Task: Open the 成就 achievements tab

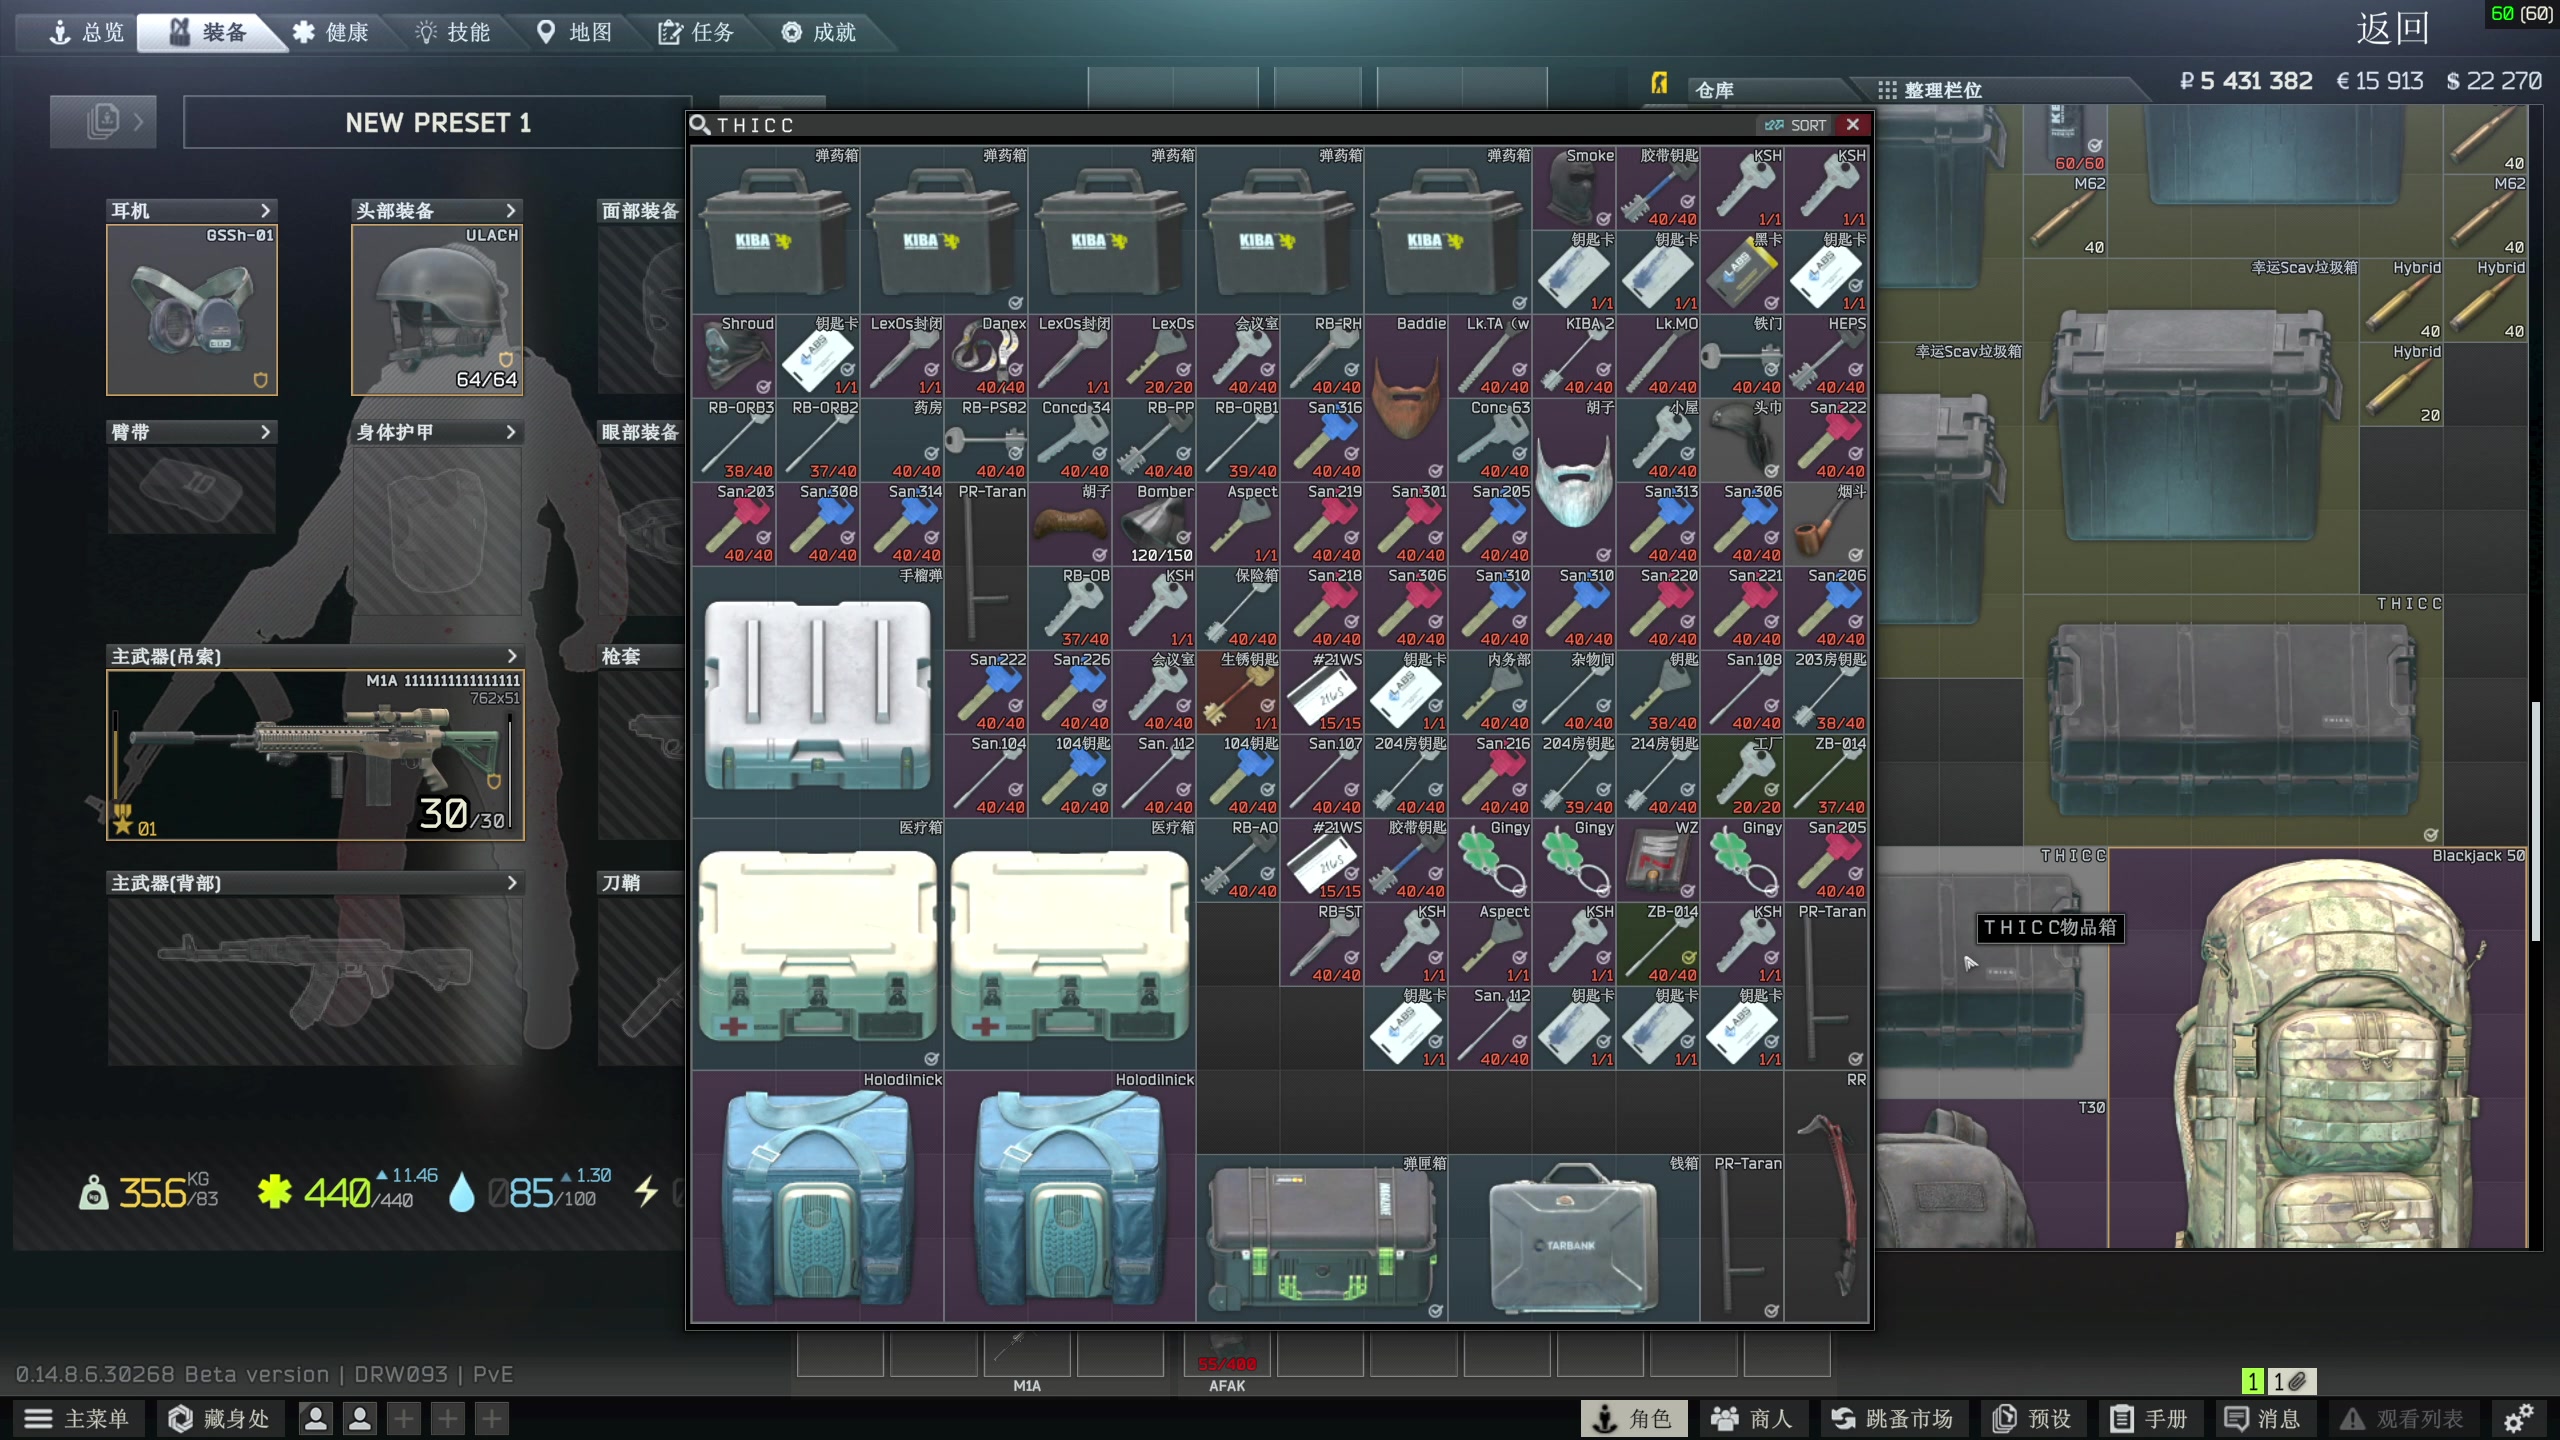Action: 819,32
